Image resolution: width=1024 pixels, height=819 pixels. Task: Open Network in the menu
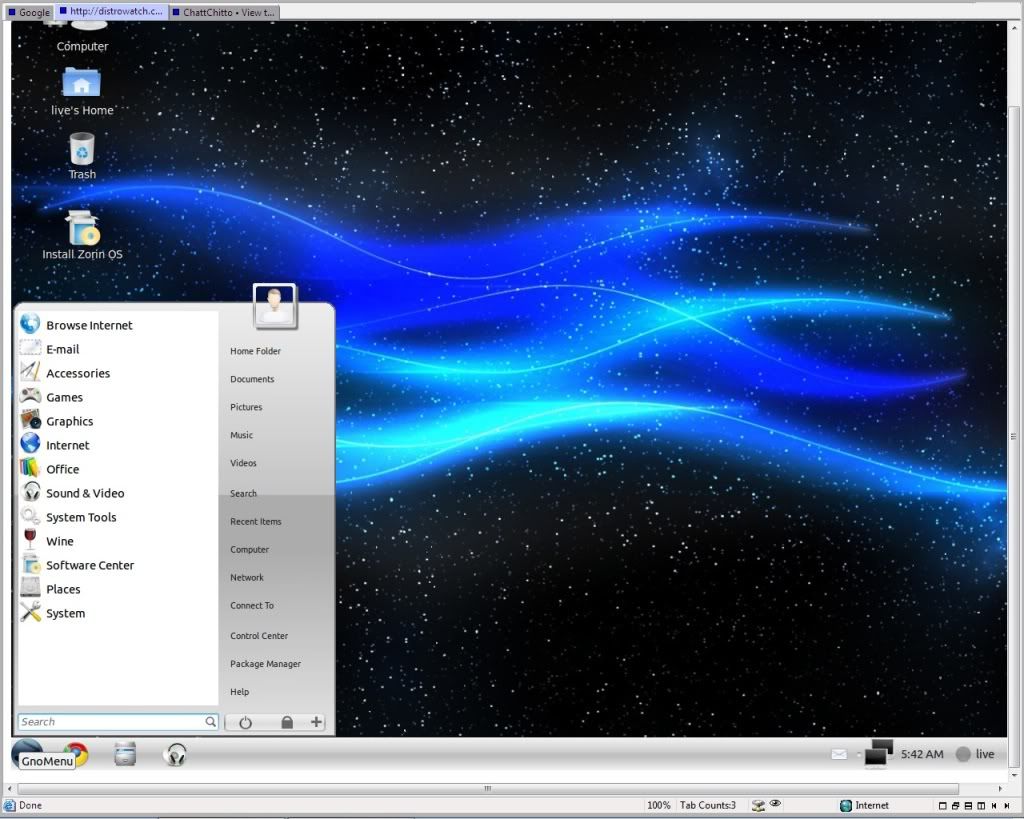(247, 577)
